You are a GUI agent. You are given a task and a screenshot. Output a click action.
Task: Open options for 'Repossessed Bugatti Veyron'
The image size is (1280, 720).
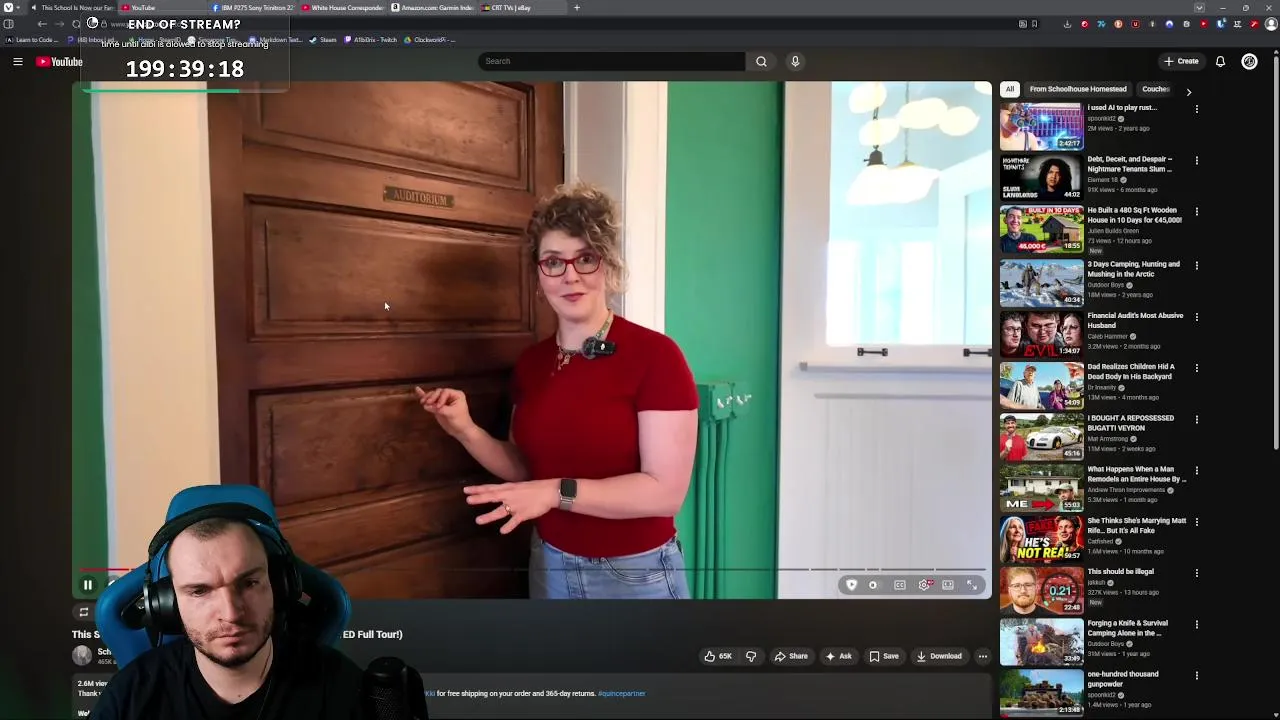tap(1196, 419)
